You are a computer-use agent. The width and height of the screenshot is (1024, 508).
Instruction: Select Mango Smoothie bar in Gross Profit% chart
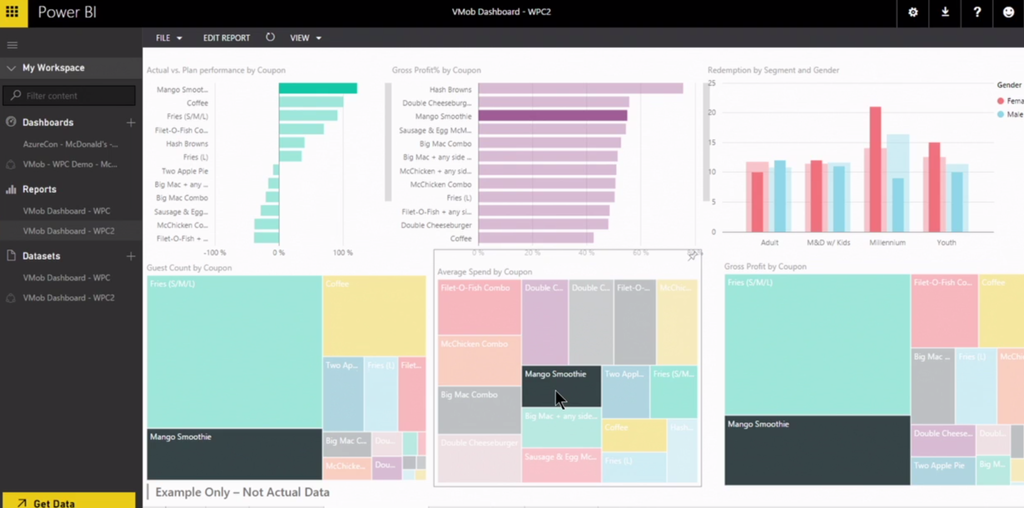coord(552,116)
